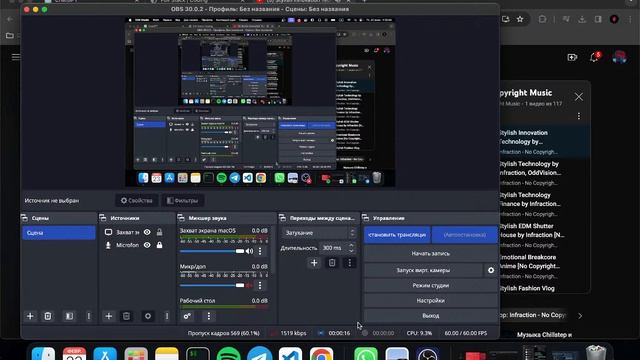Increase transition duration with up arrow

[x=351, y=245]
